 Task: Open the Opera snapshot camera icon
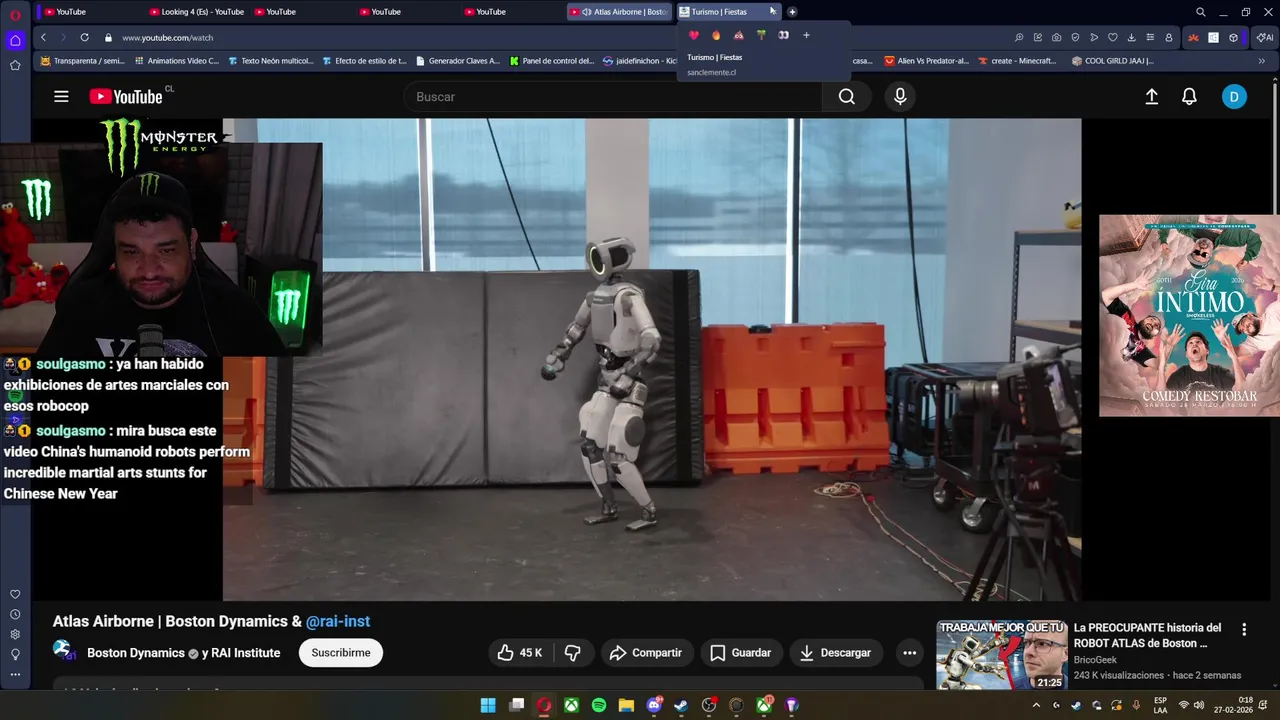[x=1057, y=37]
